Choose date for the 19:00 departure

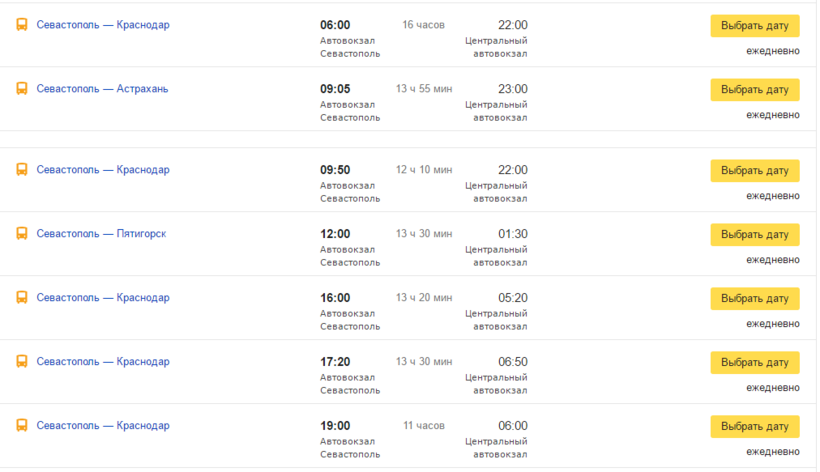[x=755, y=426]
